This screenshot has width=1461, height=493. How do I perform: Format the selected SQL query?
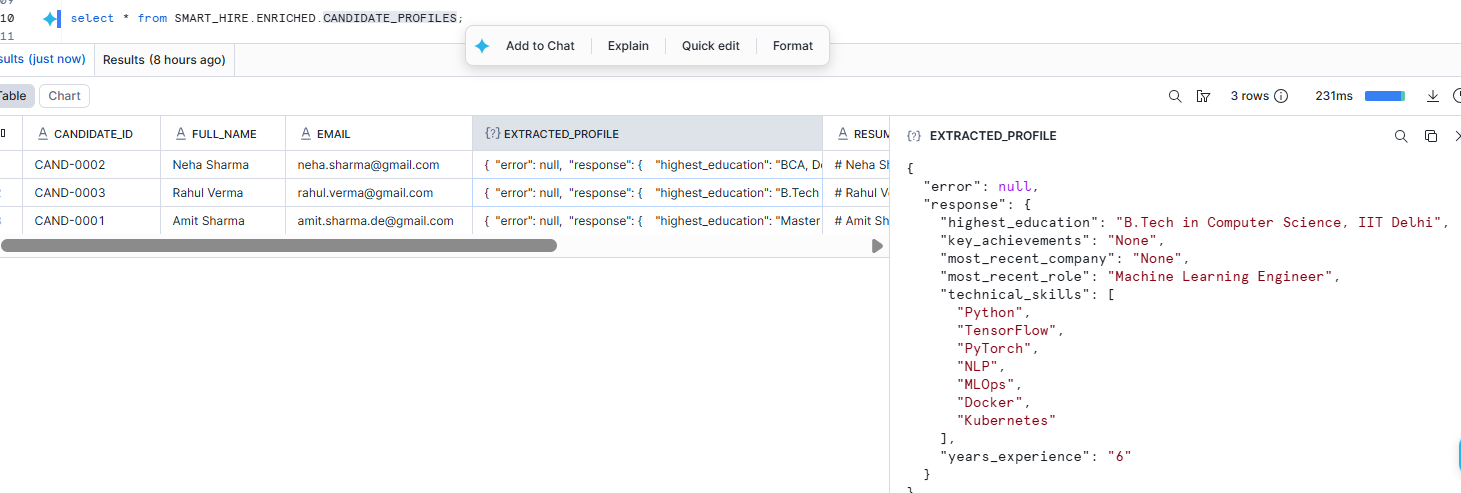point(793,46)
